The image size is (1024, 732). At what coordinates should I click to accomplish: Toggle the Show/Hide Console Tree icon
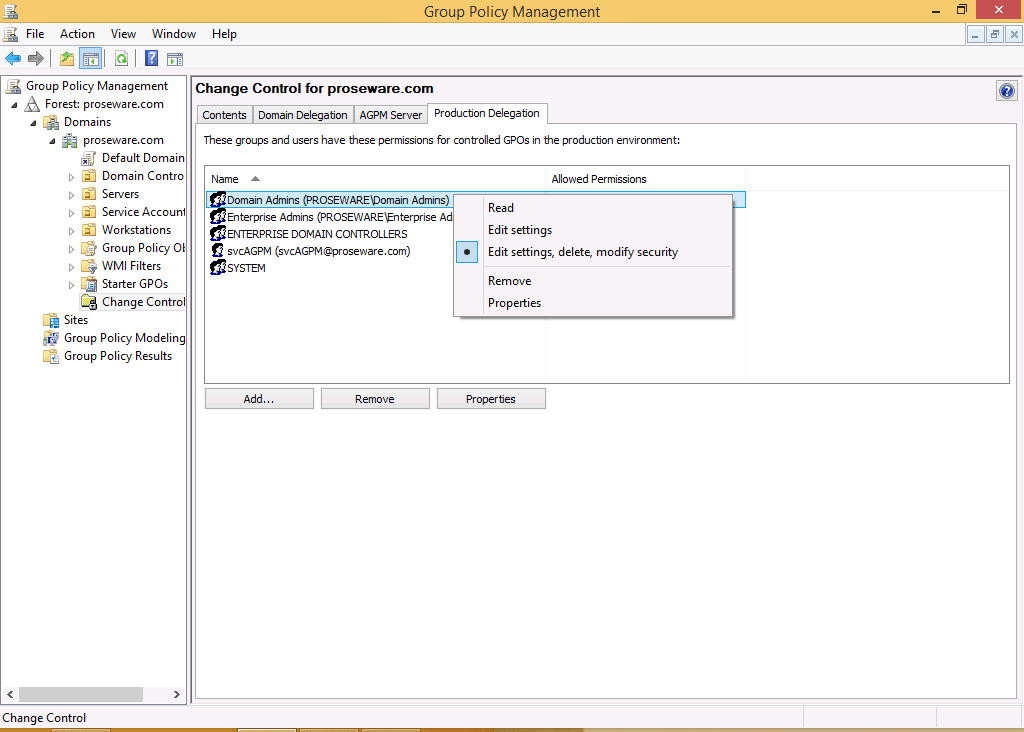click(91, 59)
